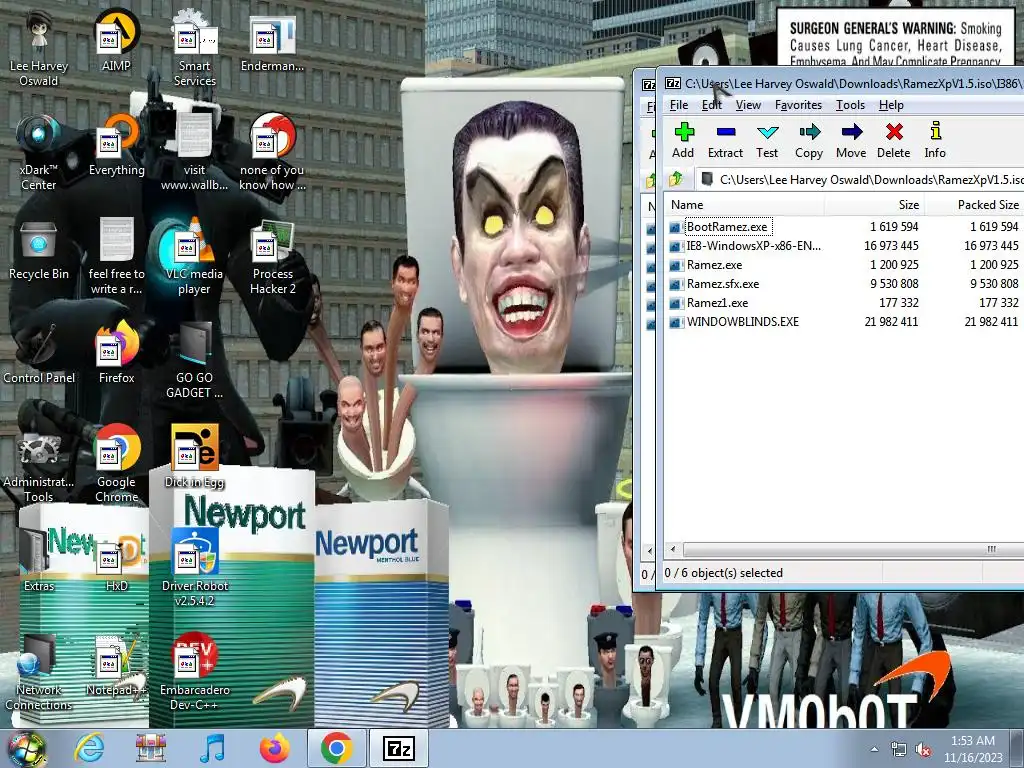The width and height of the screenshot is (1024, 768).
Task: Click the Firefox taskbar icon
Action: coord(275,748)
